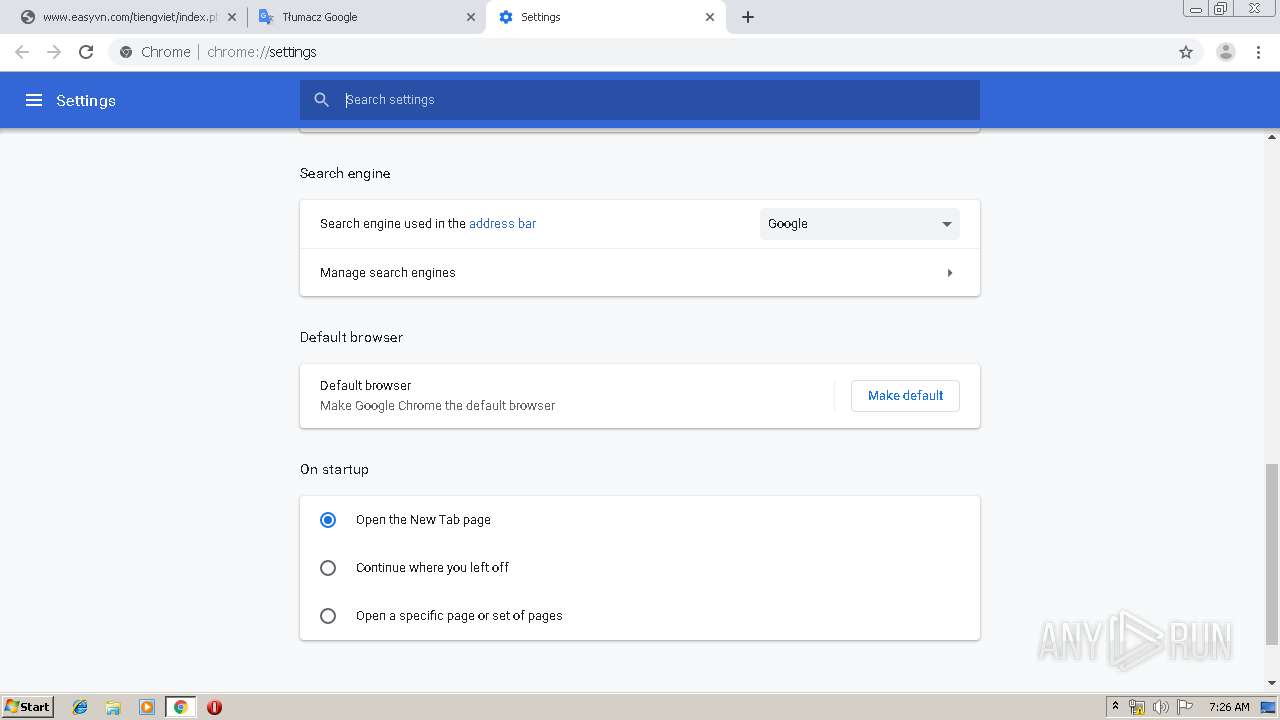Open the volume tray icon

1160,707
